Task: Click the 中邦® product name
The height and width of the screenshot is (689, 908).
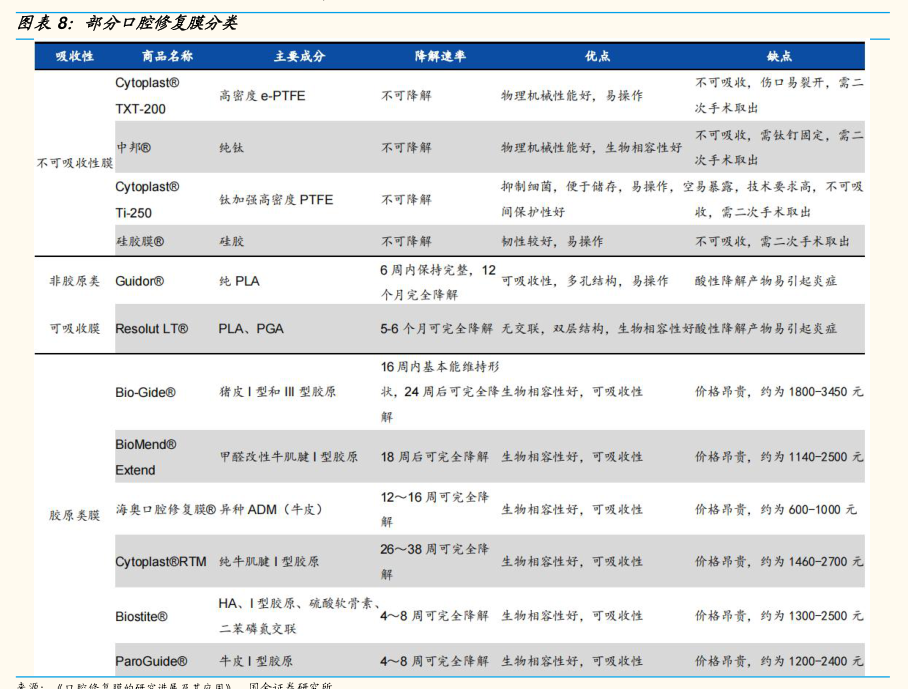Action: [x=133, y=147]
